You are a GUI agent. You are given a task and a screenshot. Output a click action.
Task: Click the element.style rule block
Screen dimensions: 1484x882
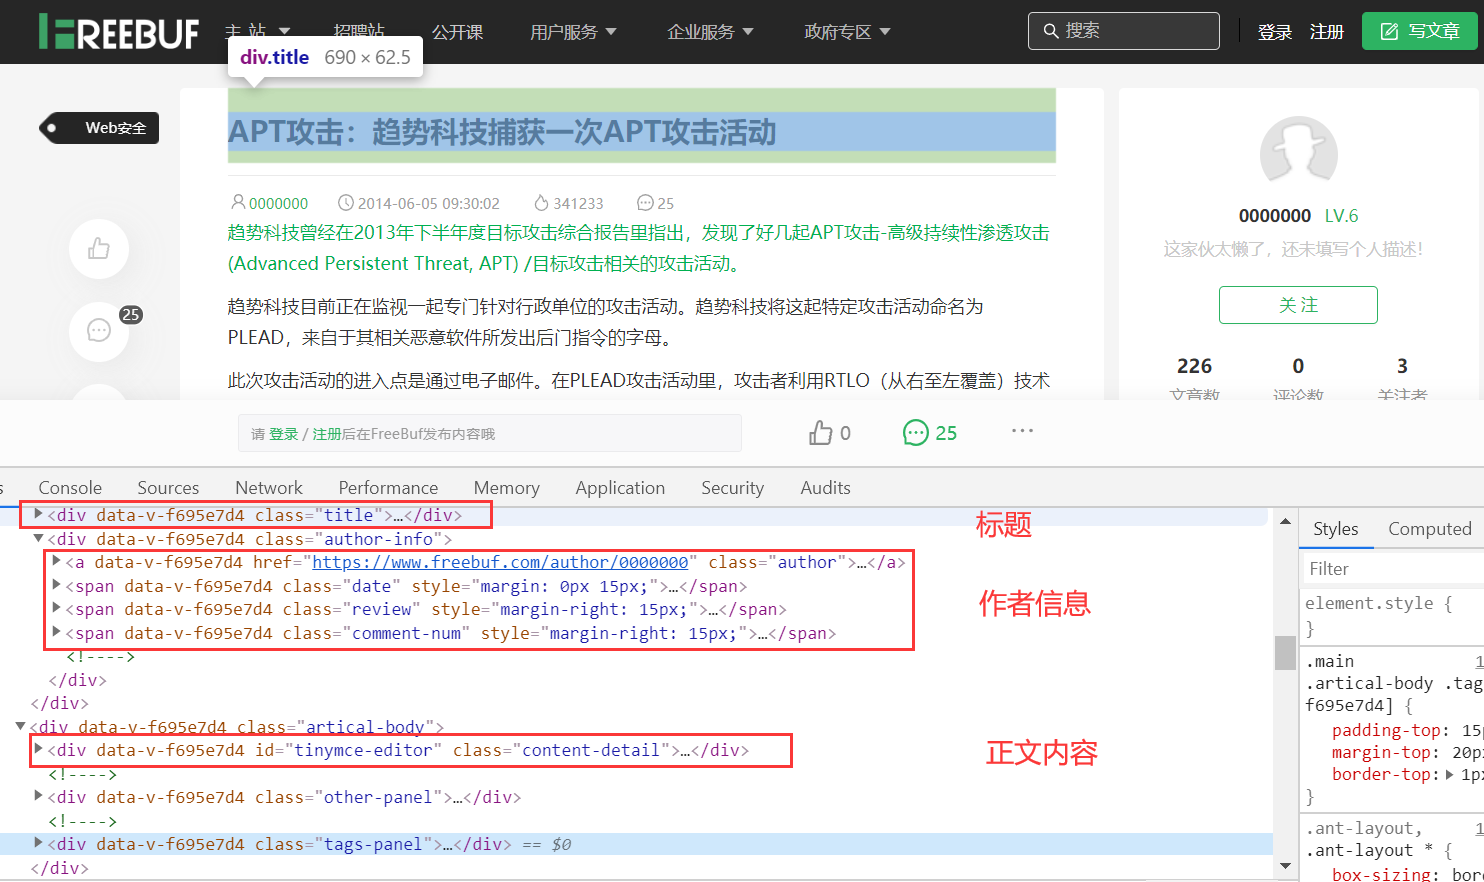[x=1392, y=616]
